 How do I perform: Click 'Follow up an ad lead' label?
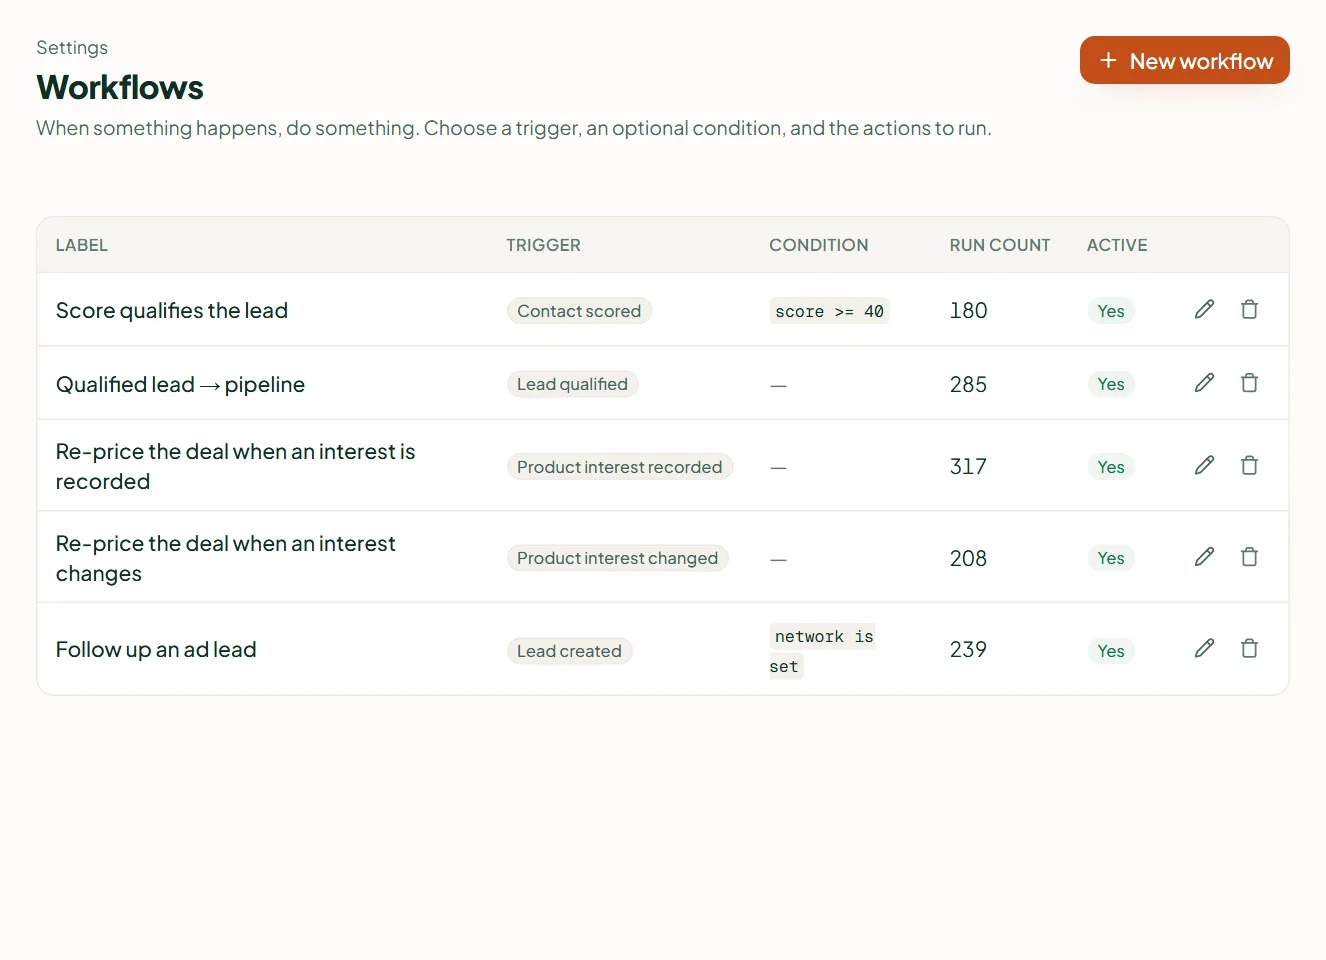coord(156,650)
